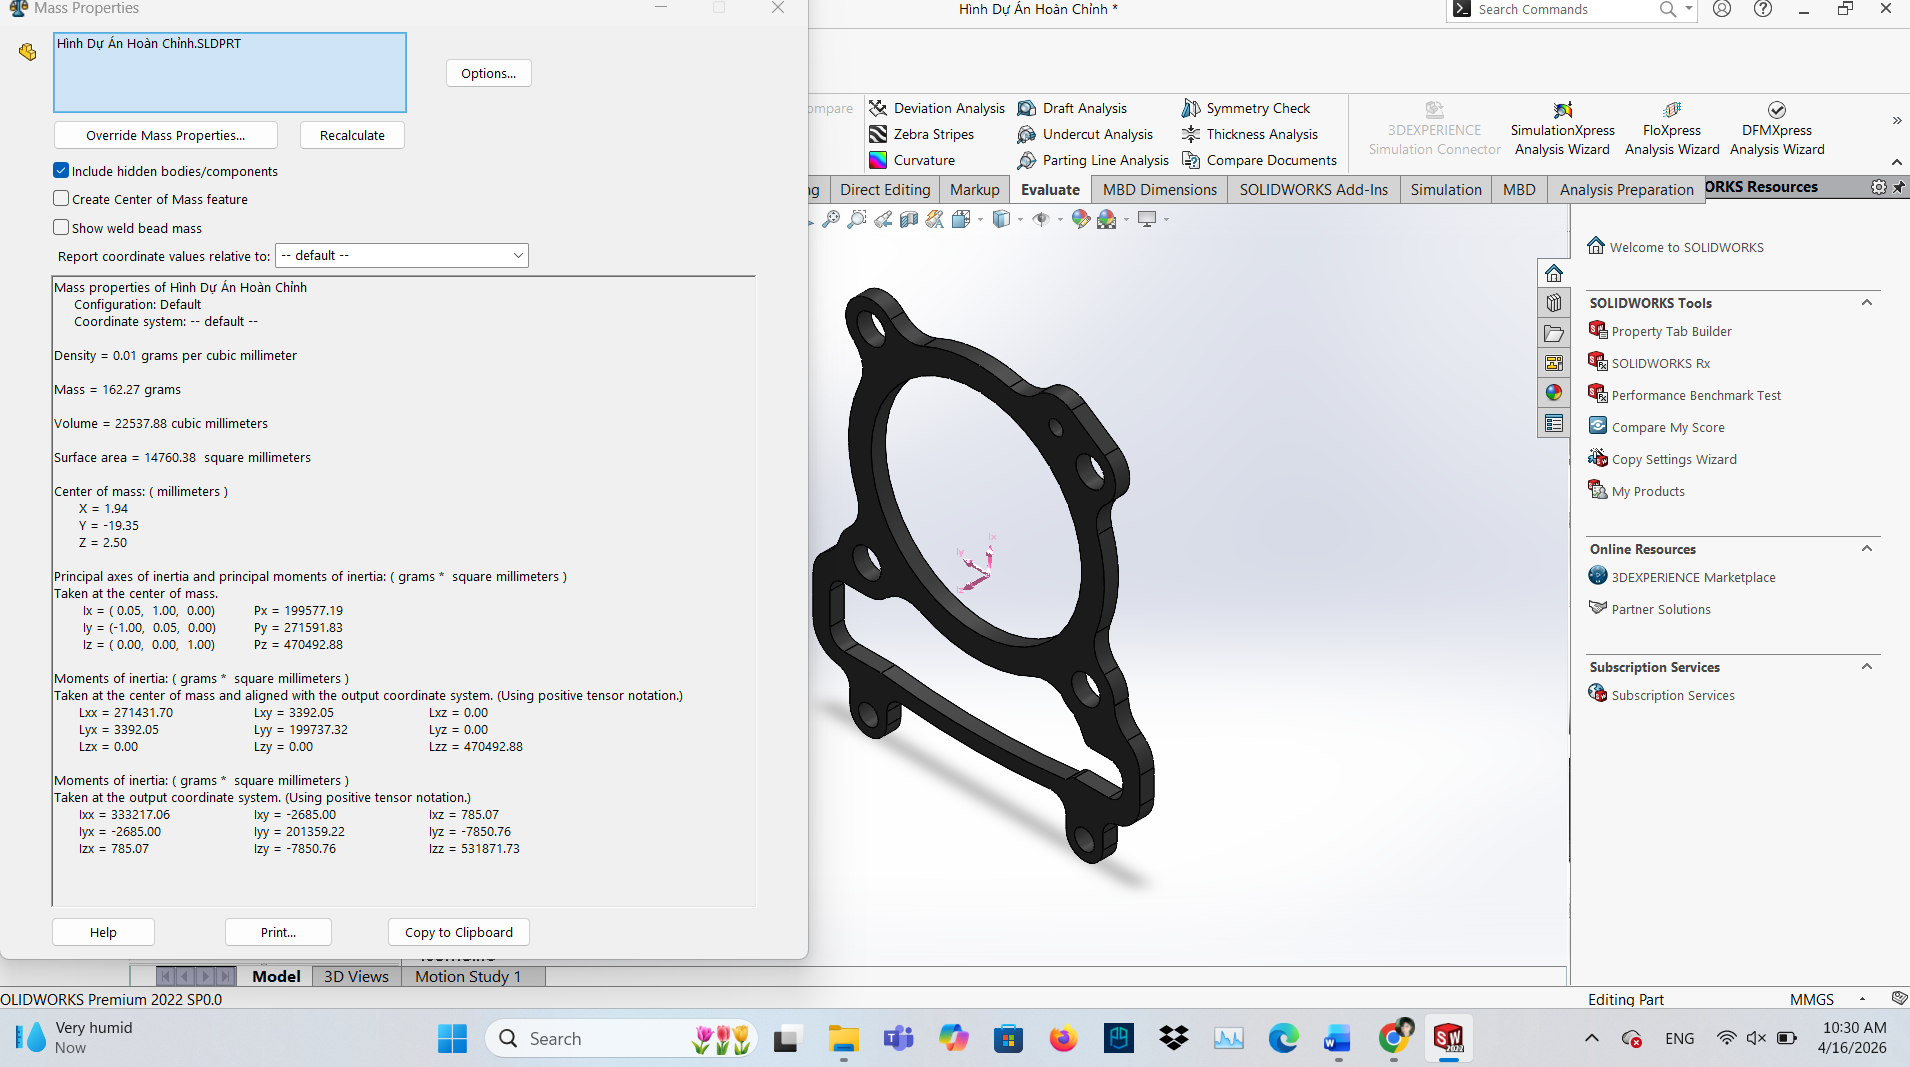Expand the View Settings dropdown arrow

tap(1166, 219)
